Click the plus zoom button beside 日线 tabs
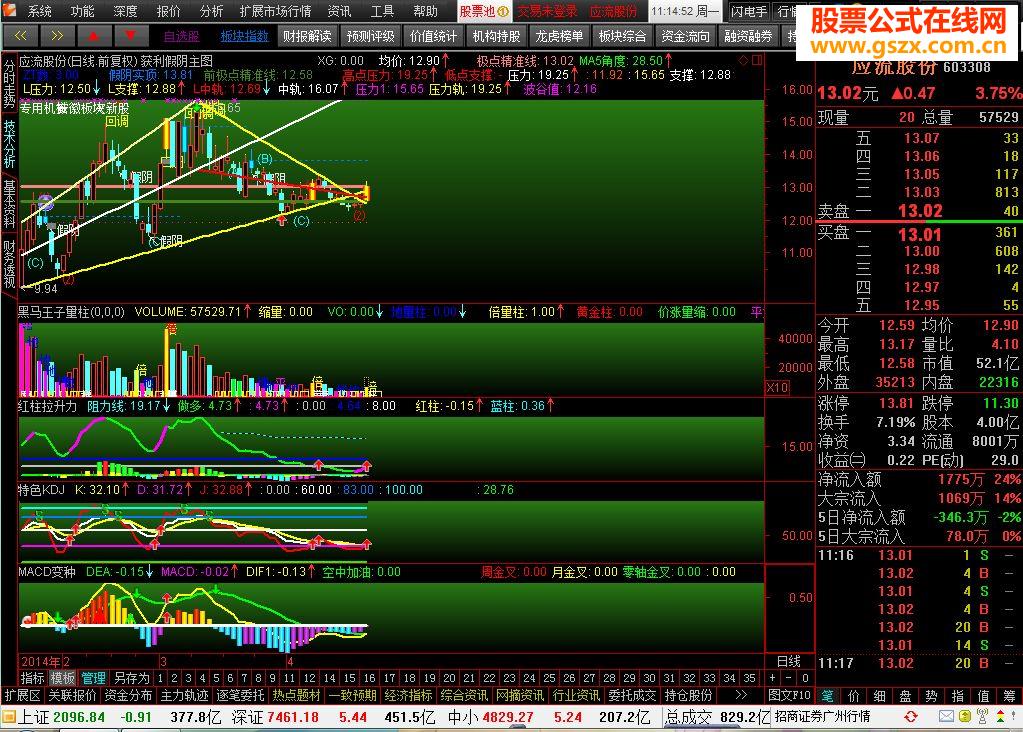Viewport: 1023px width, 732px height. click(772, 678)
